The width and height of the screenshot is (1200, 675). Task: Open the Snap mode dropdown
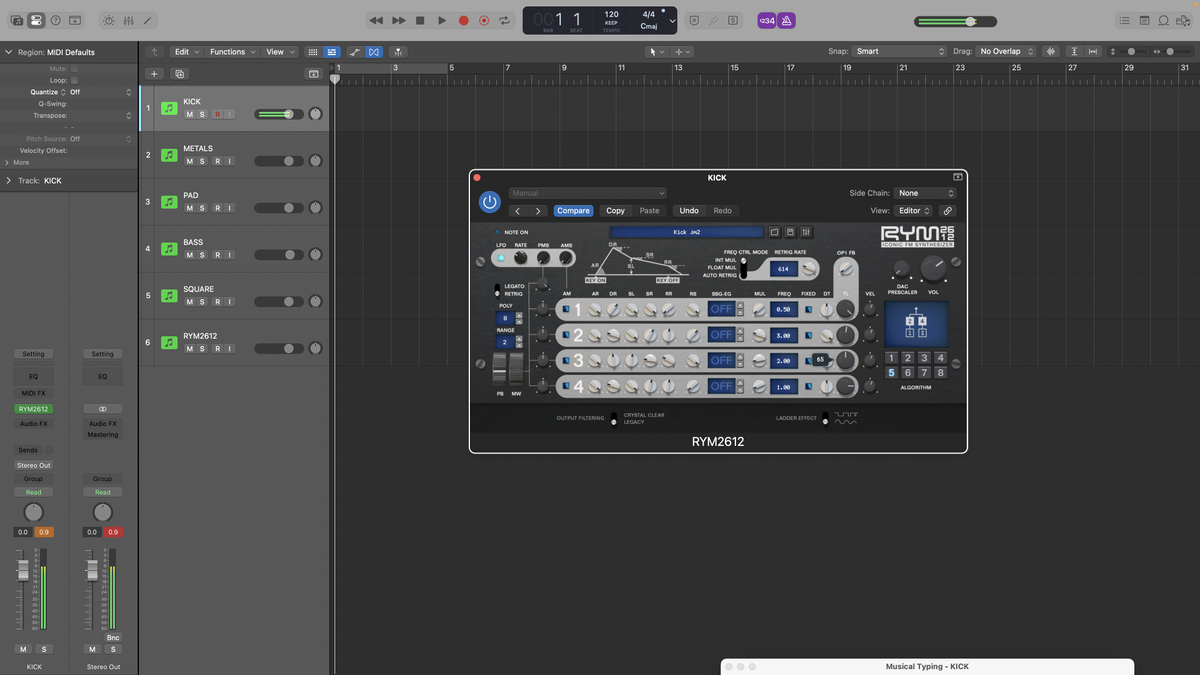coord(900,52)
